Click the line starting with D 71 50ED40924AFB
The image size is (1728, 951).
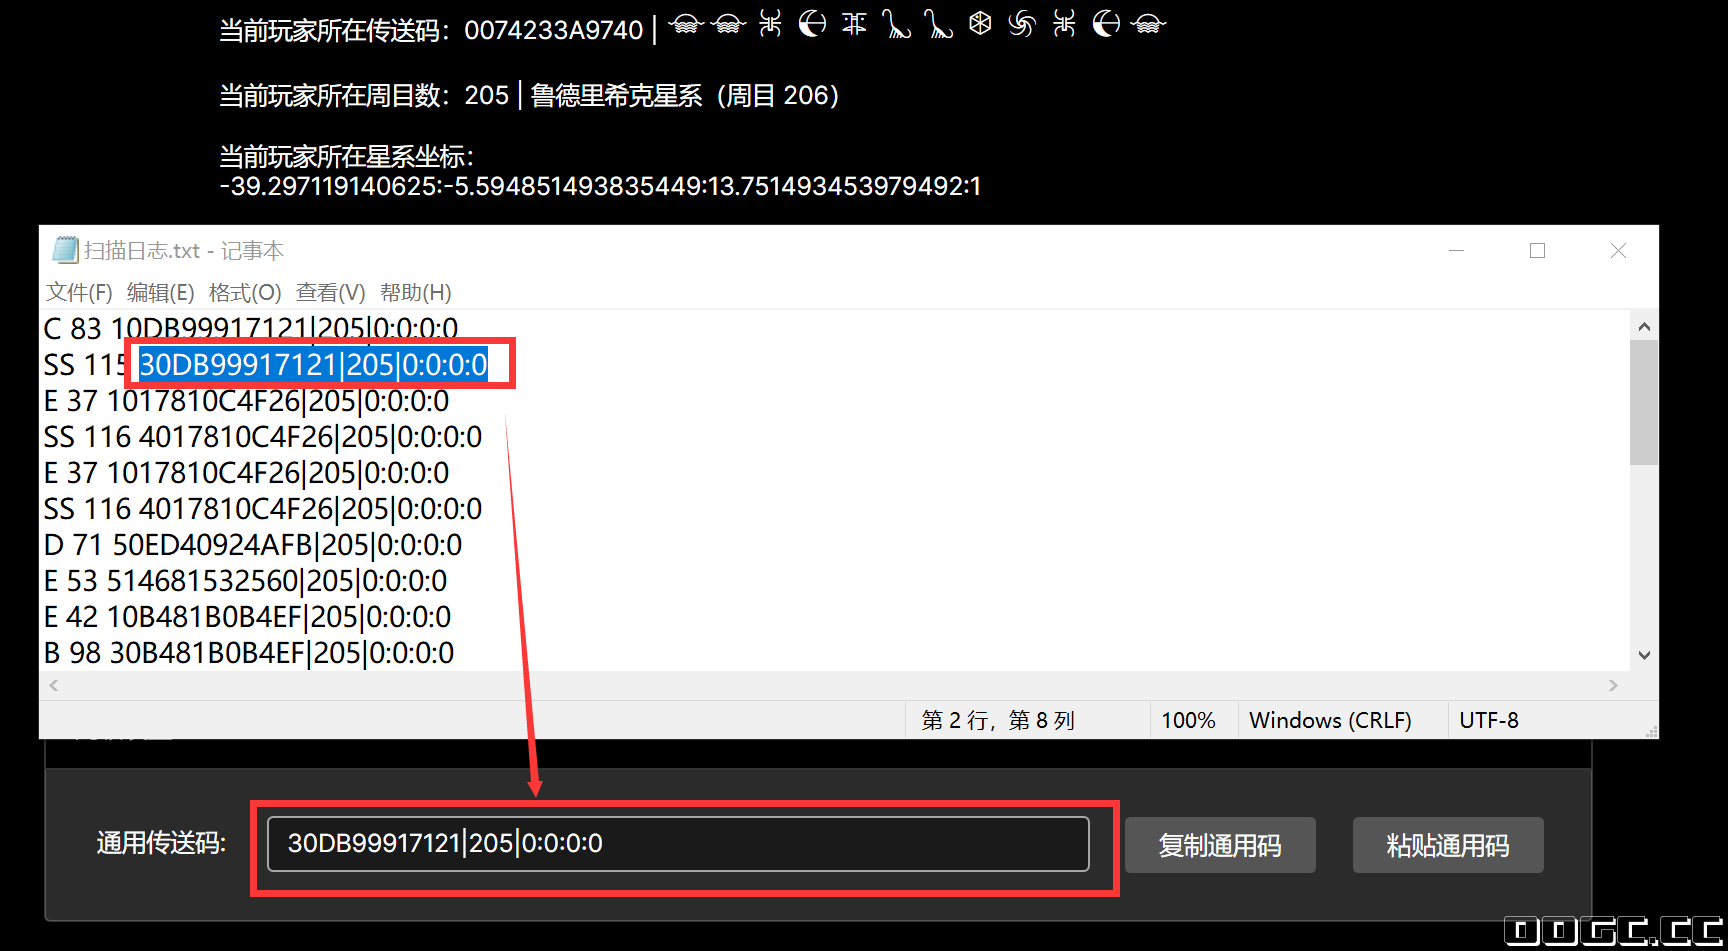point(253,545)
